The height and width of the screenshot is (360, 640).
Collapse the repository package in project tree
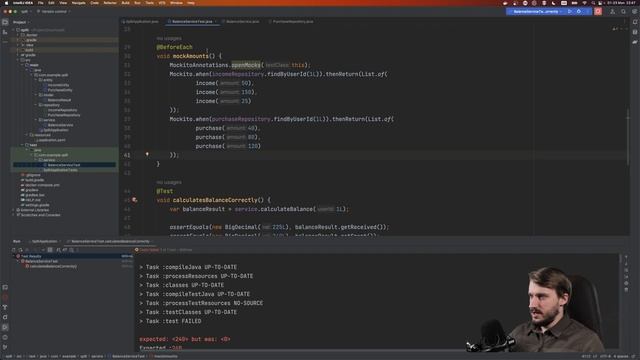coord(36,105)
